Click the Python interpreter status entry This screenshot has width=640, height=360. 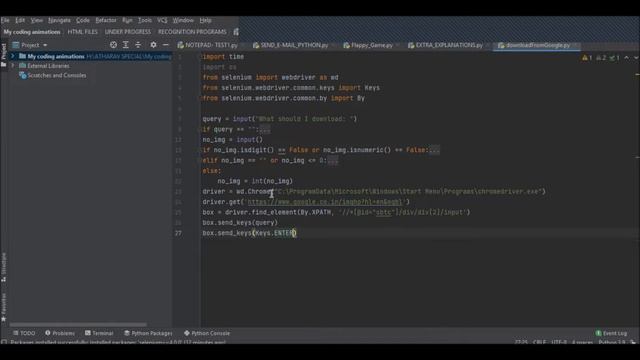(x=611, y=342)
